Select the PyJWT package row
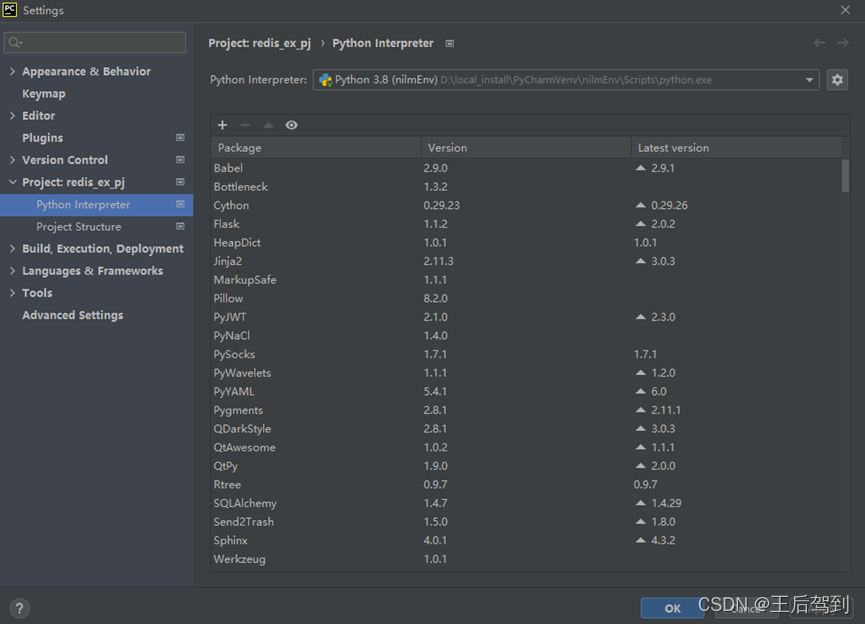Image resolution: width=865 pixels, height=624 pixels. [x=527, y=317]
